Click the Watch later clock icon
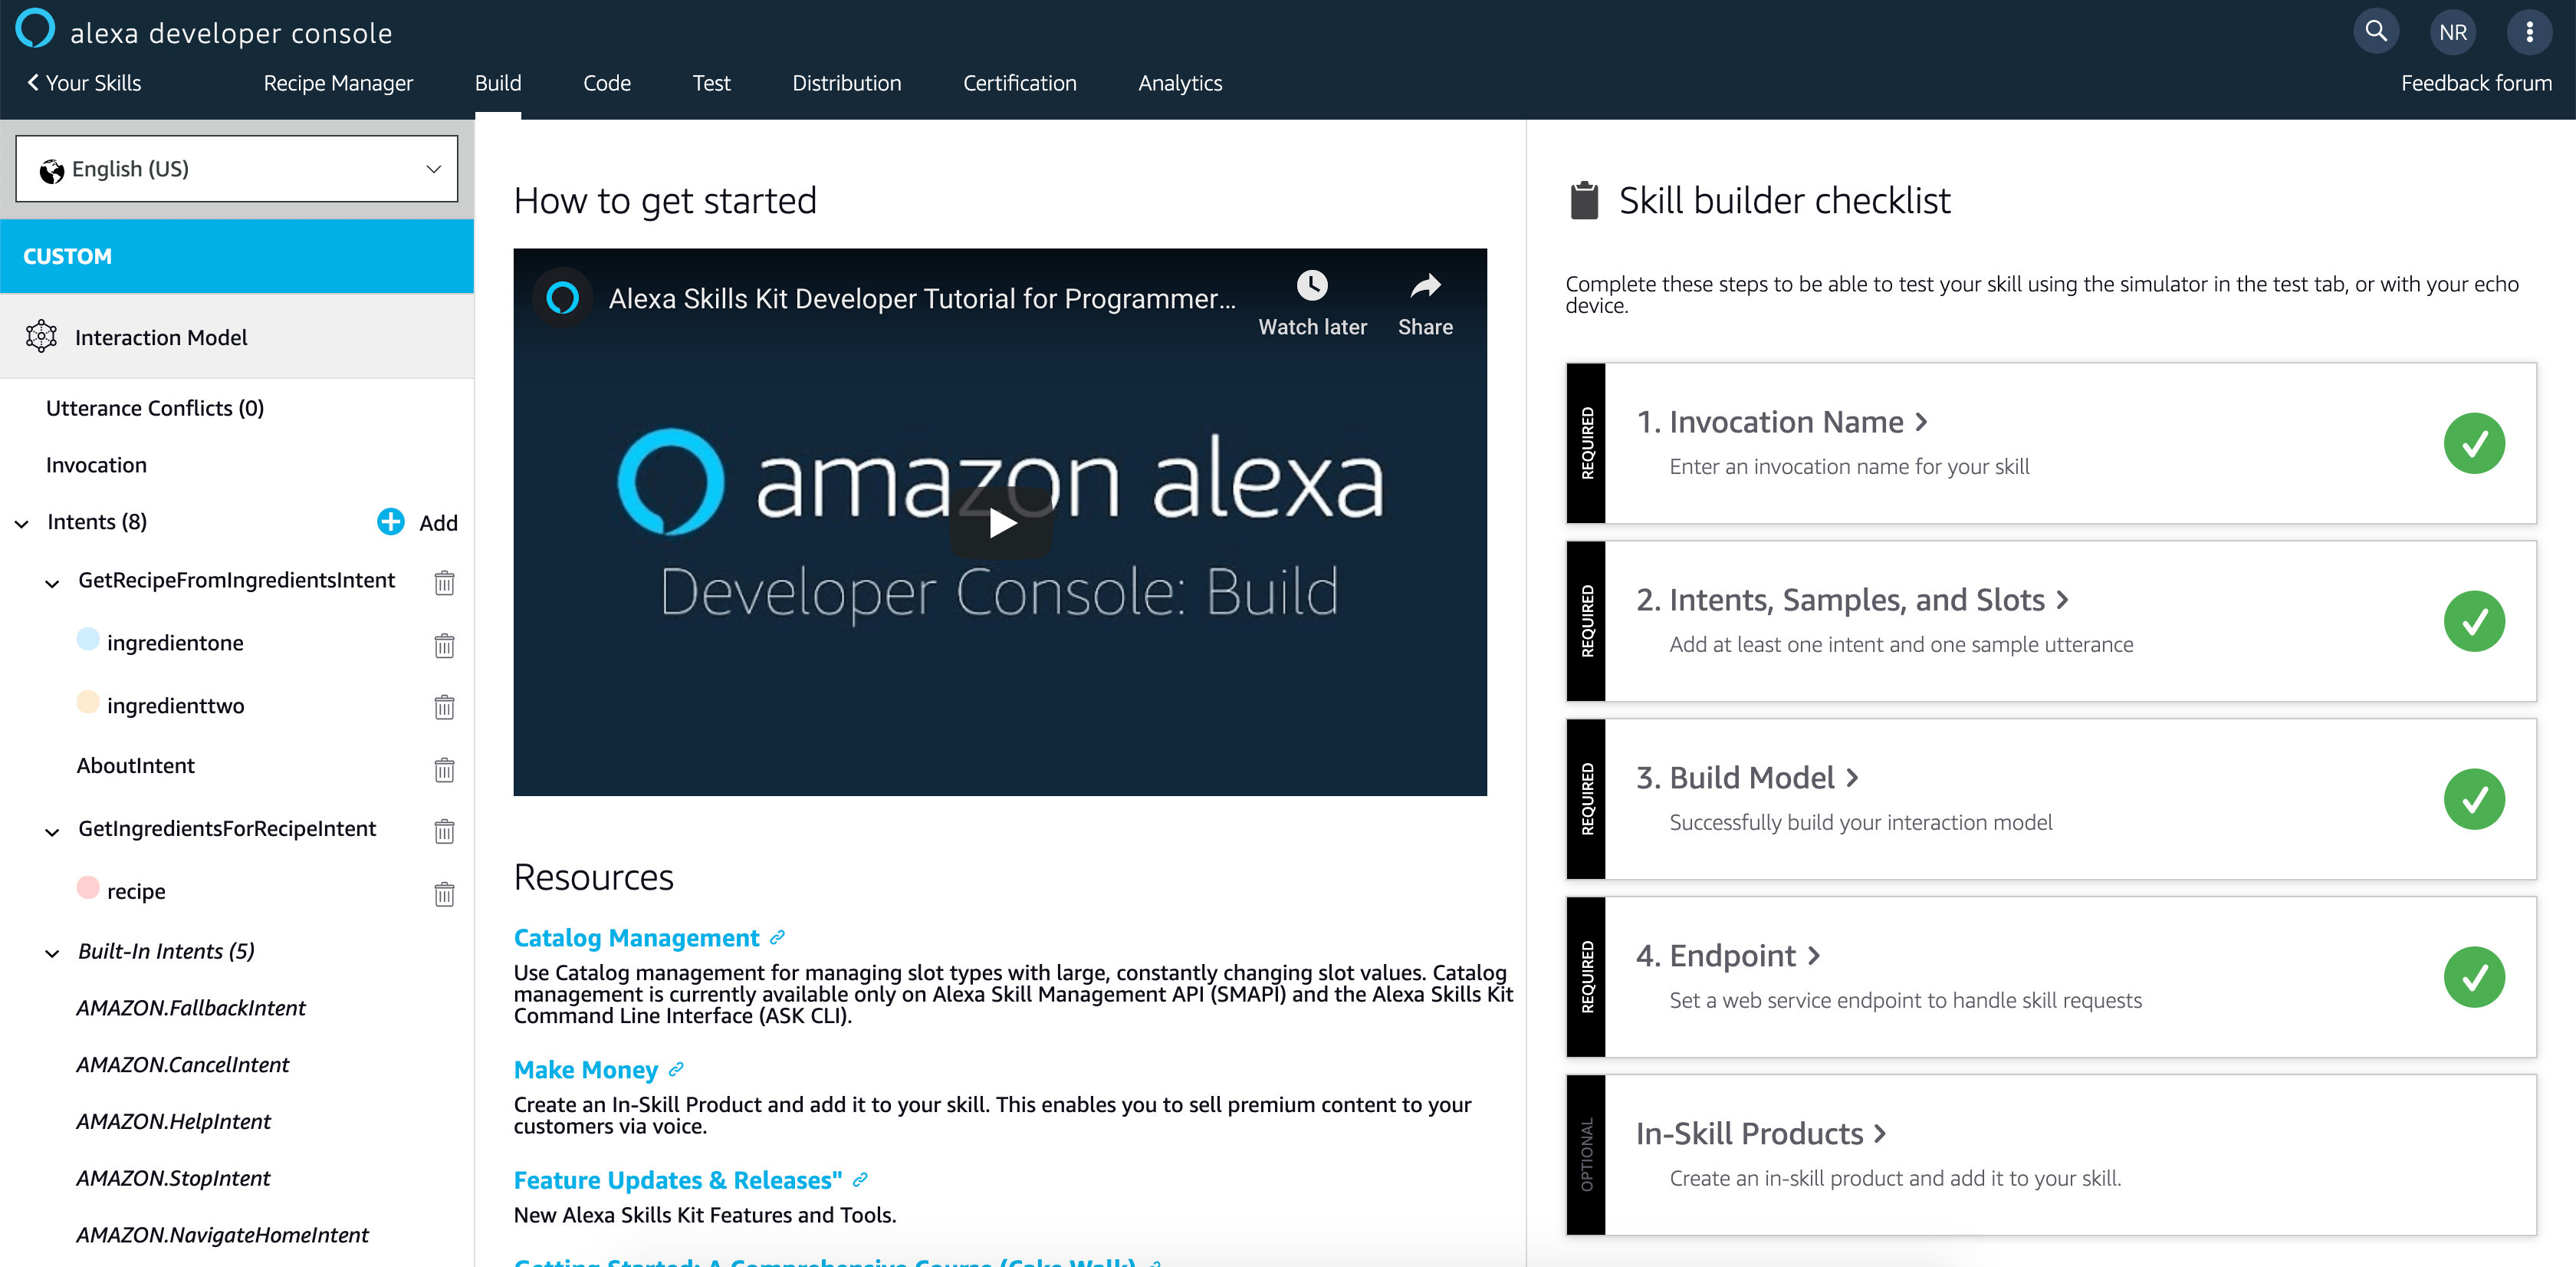The image size is (2576, 1267). tap(1312, 286)
